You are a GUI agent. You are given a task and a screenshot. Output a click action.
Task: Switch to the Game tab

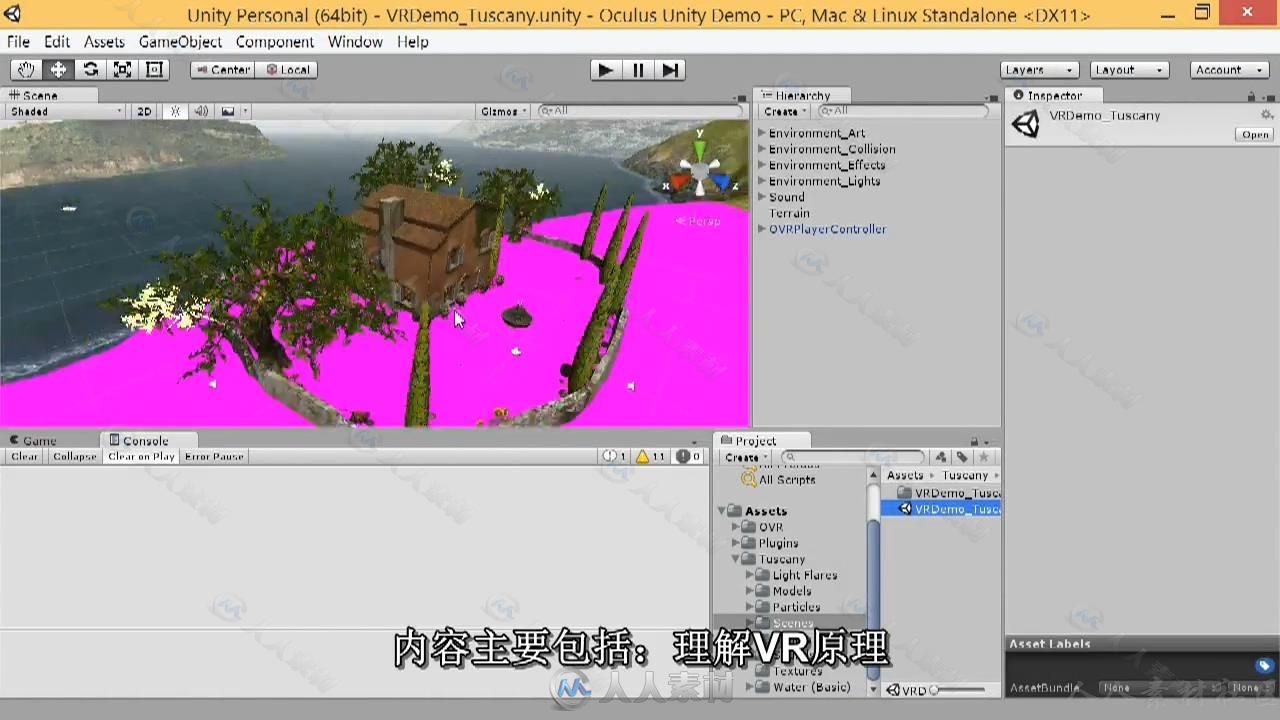(x=33, y=440)
